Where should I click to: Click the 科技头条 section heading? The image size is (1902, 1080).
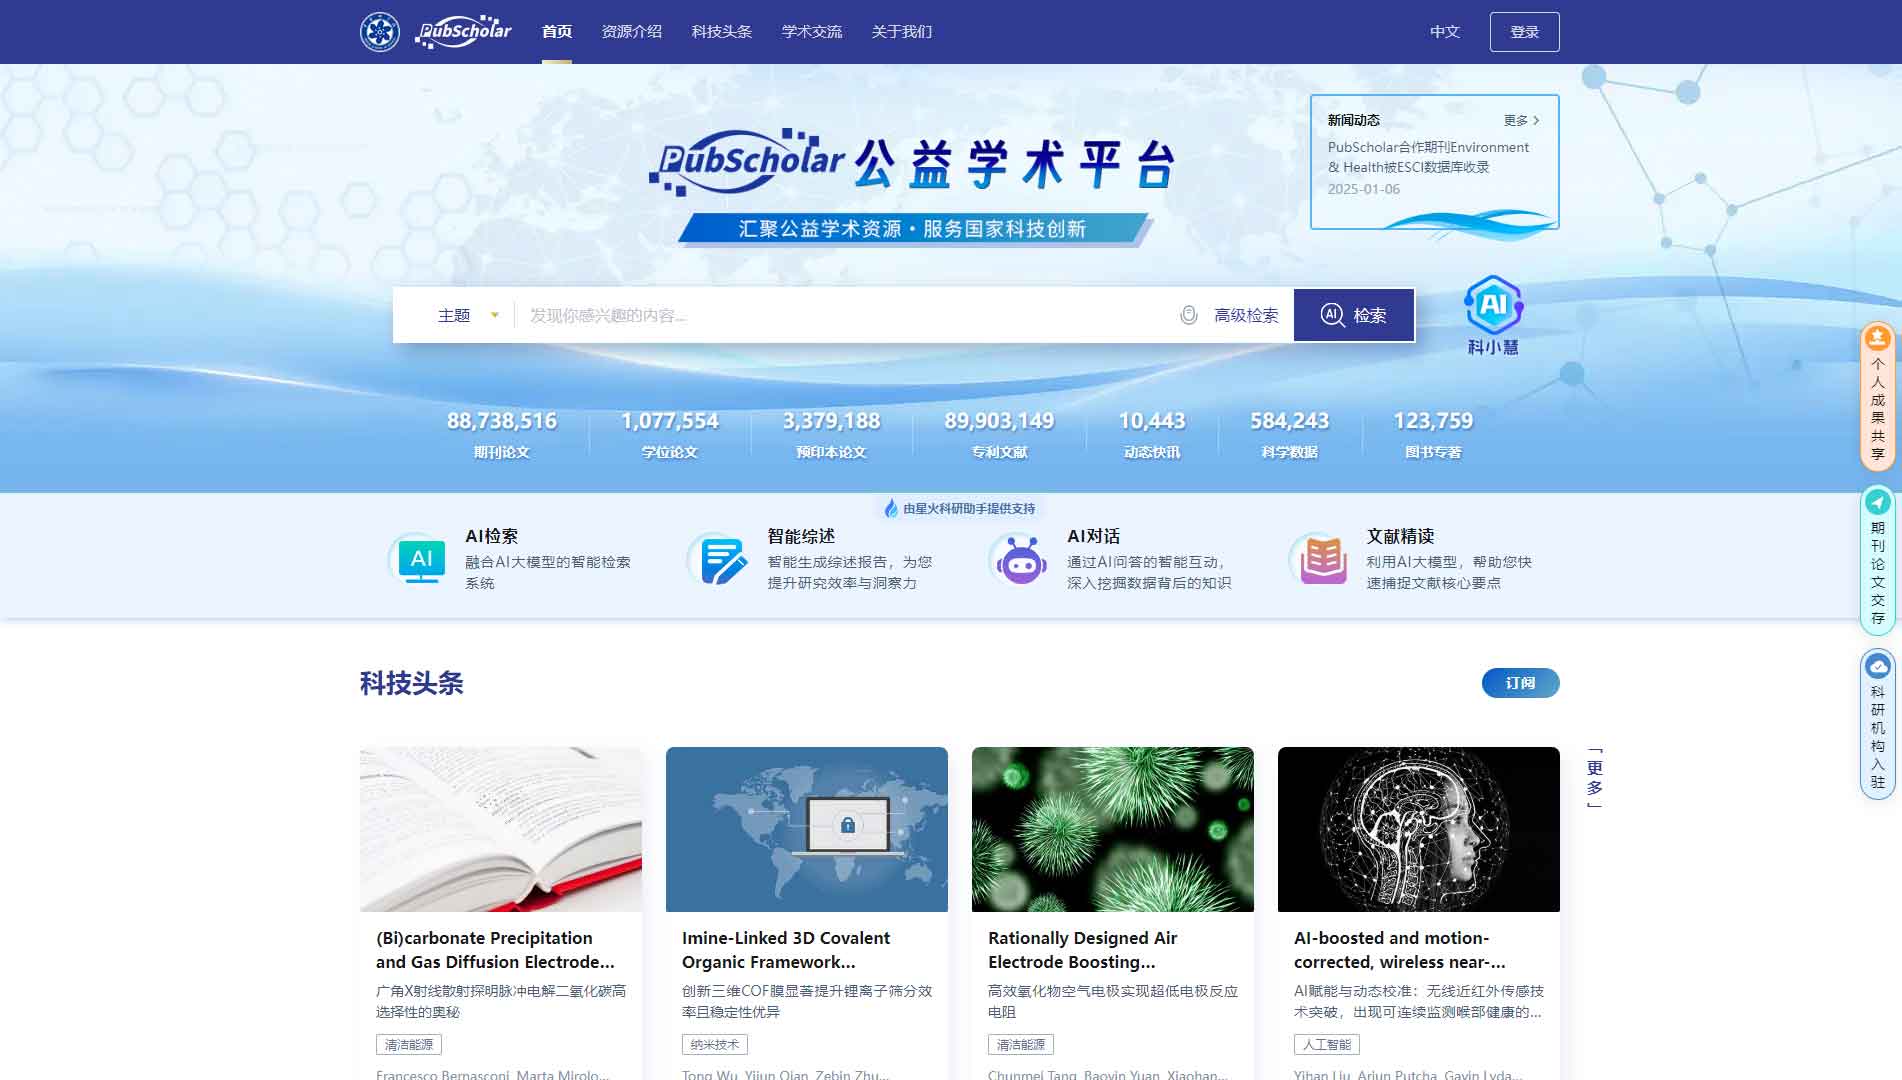click(x=412, y=683)
